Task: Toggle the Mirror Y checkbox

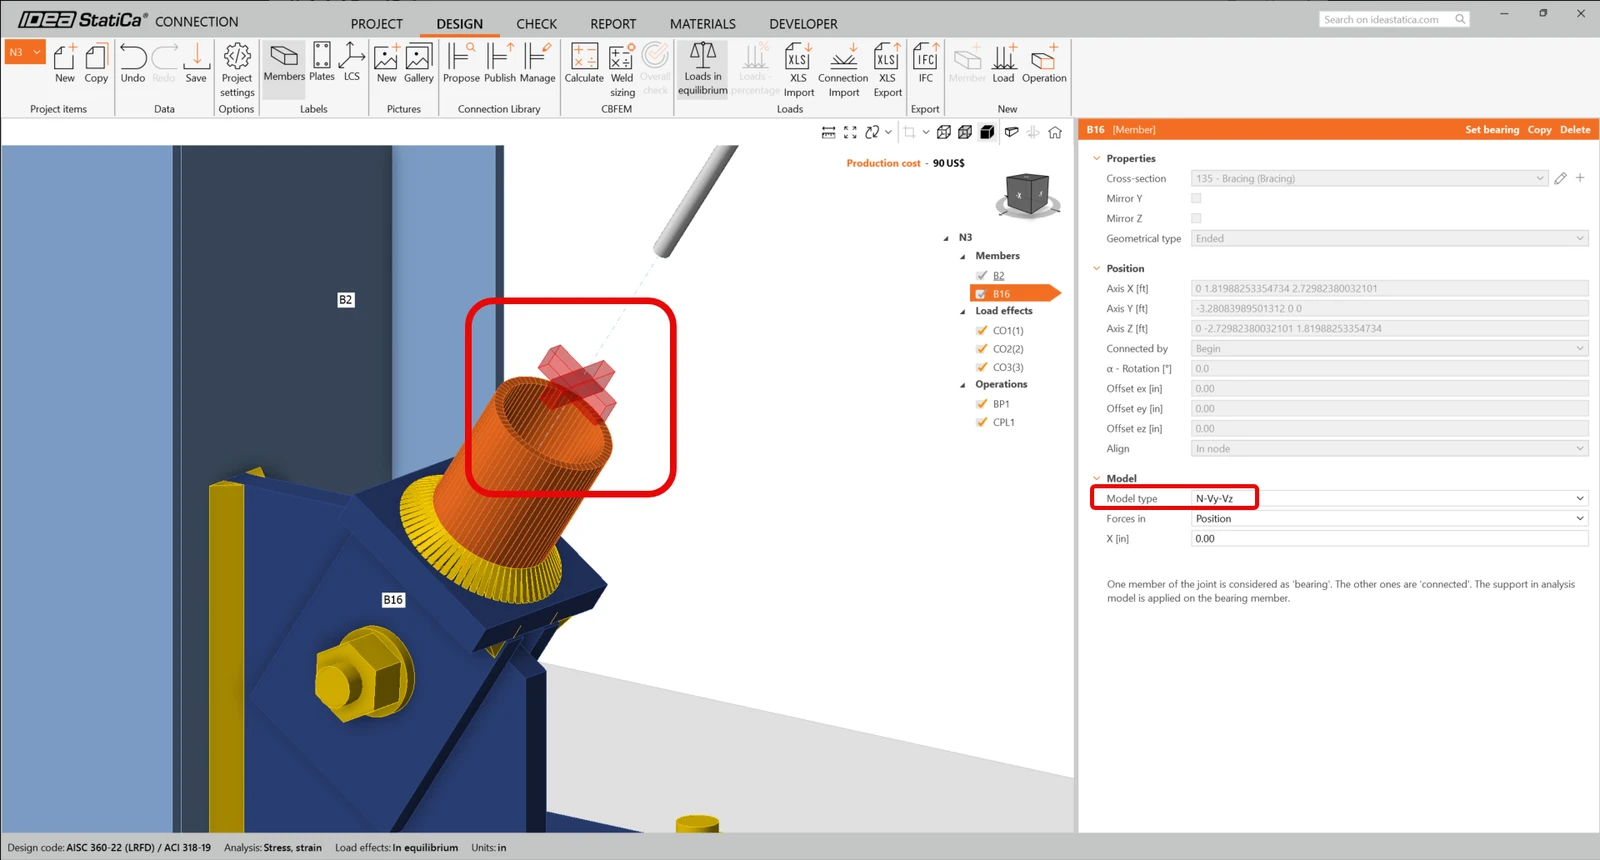Action: (1196, 198)
